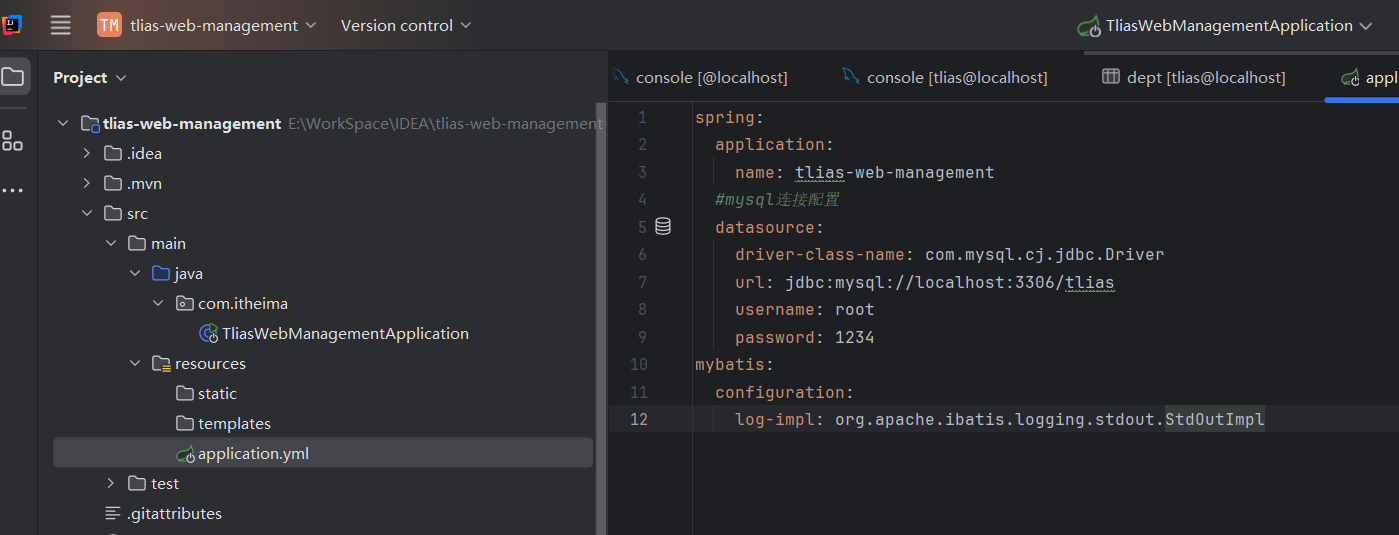Click line number 12 in gutter
Screen dimensions: 1399x535
coord(638,419)
